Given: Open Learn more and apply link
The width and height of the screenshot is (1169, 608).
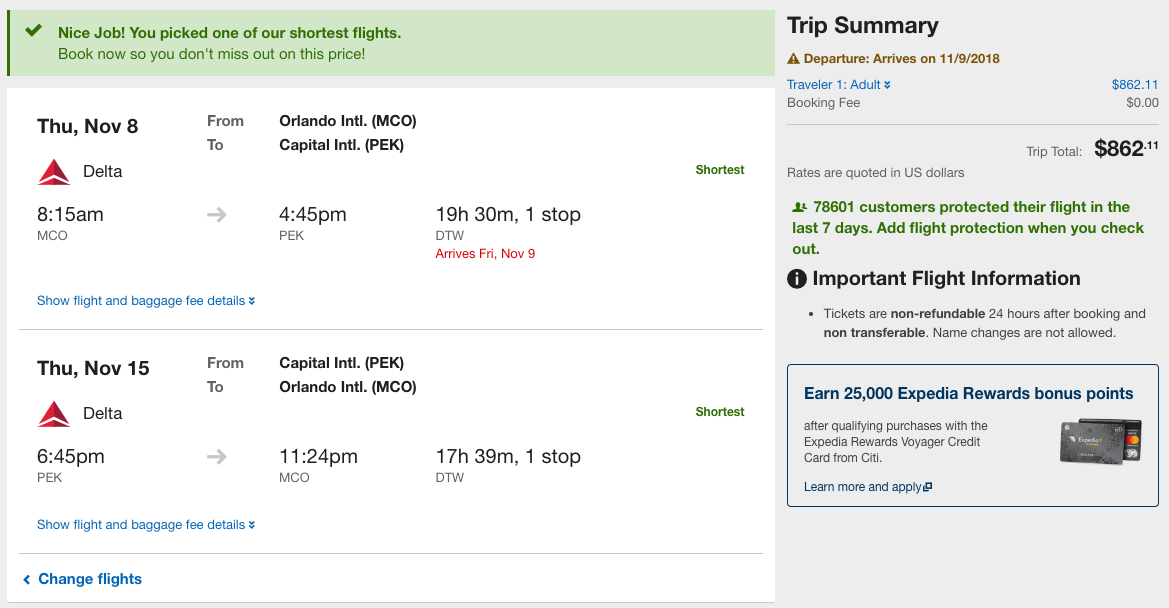Looking at the screenshot, I should pyautogui.click(x=868, y=487).
